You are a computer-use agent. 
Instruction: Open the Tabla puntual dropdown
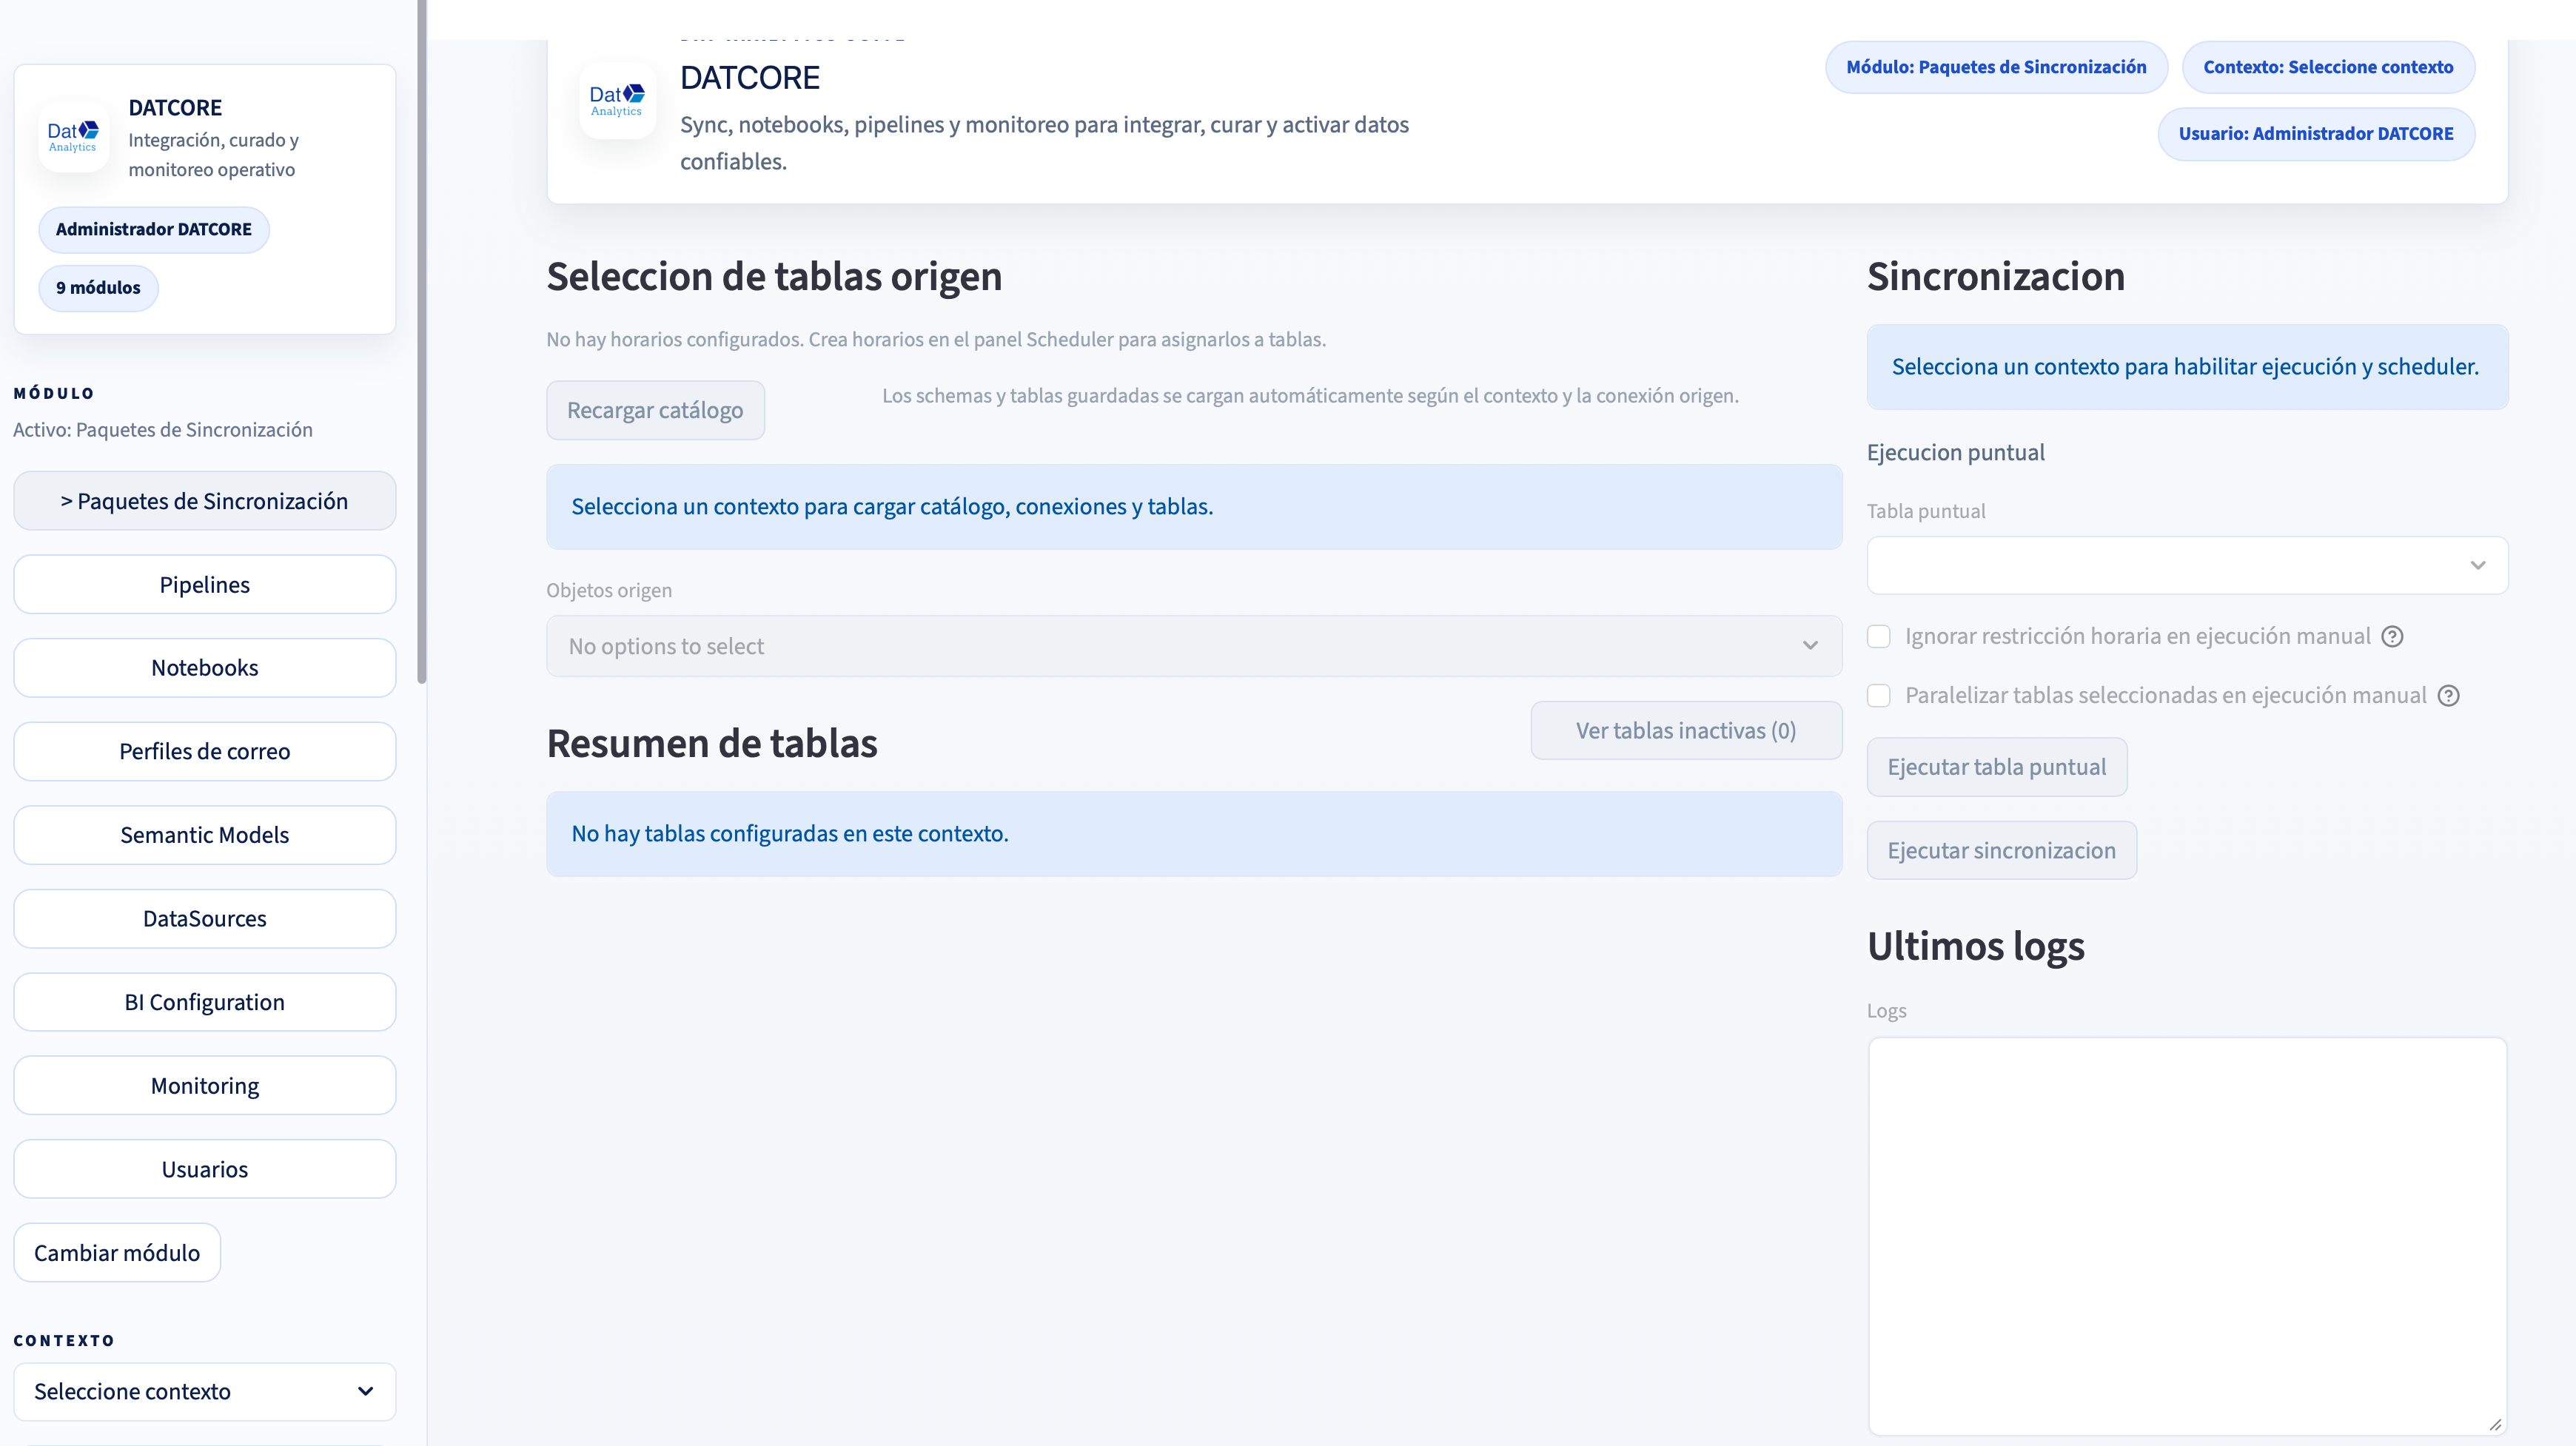(2187, 565)
